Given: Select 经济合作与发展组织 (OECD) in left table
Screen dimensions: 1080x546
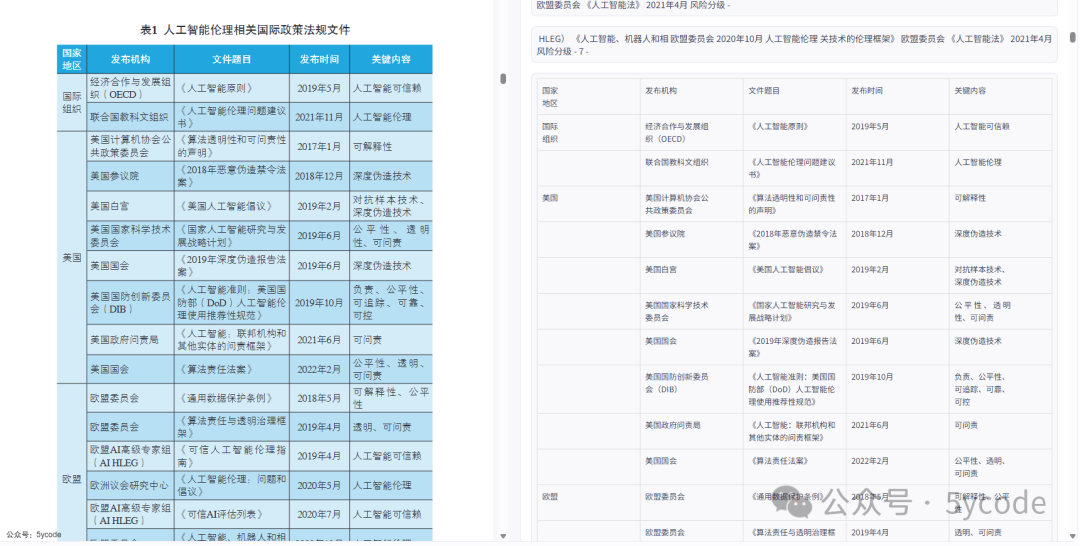Looking at the screenshot, I should [x=130, y=88].
